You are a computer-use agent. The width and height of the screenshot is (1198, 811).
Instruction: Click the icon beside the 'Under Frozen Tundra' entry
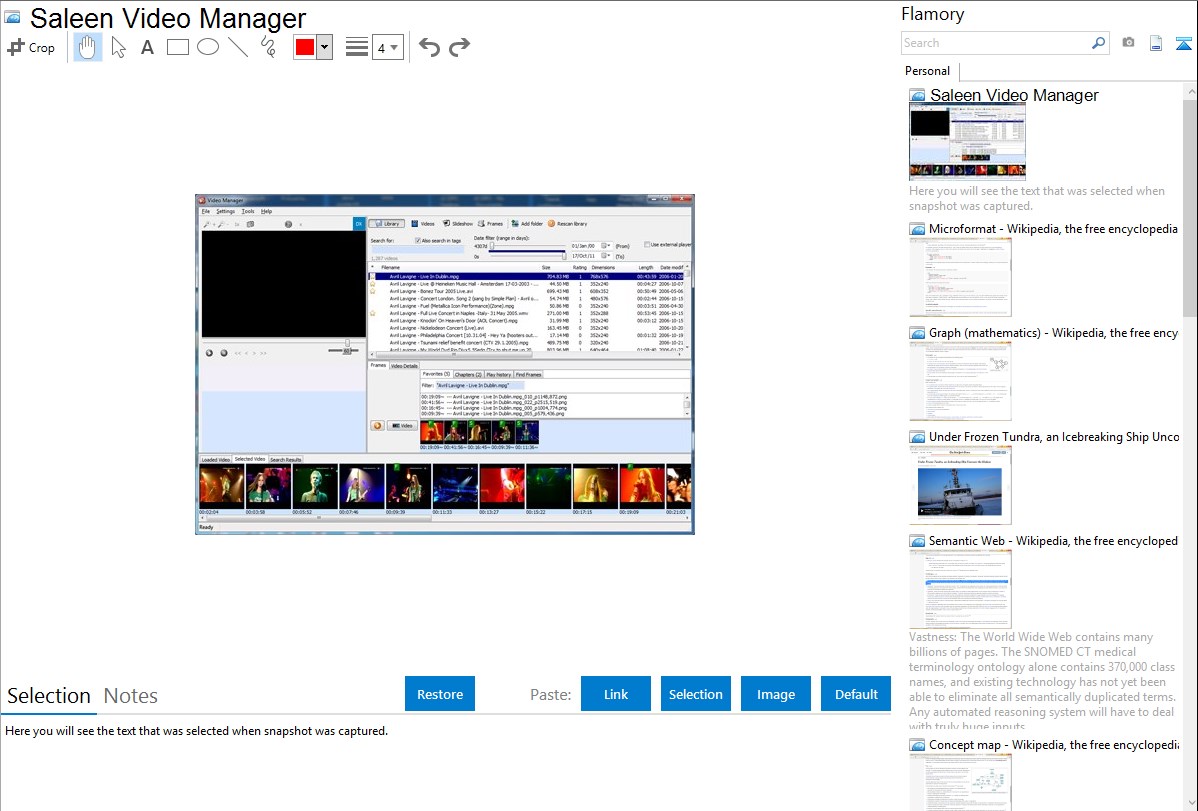(x=917, y=436)
